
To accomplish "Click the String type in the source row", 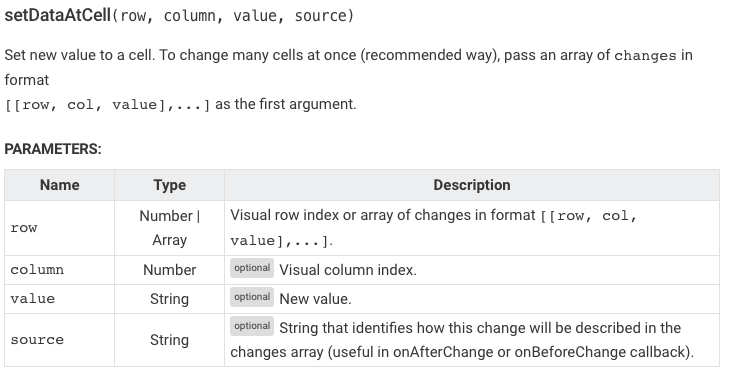I will pyautogui.click(x=169, y=340).
